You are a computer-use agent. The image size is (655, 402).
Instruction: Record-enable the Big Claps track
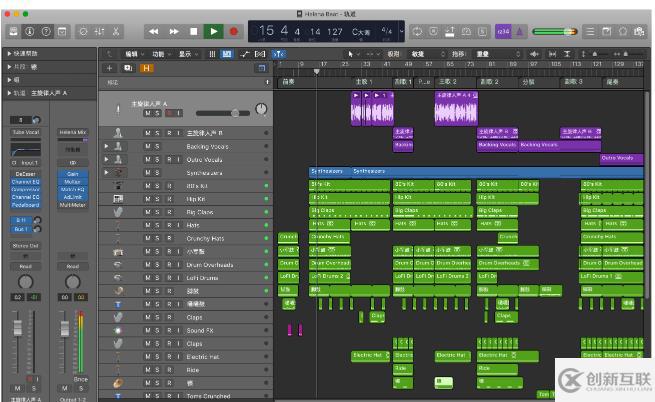click(x=169, y=212)
